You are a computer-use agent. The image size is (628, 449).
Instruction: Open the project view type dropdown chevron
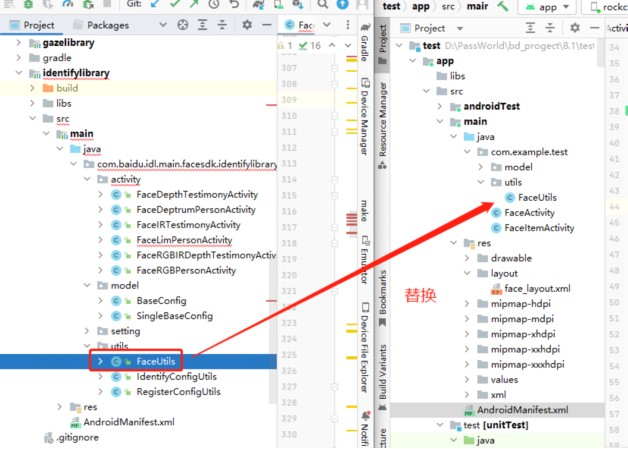163,25
